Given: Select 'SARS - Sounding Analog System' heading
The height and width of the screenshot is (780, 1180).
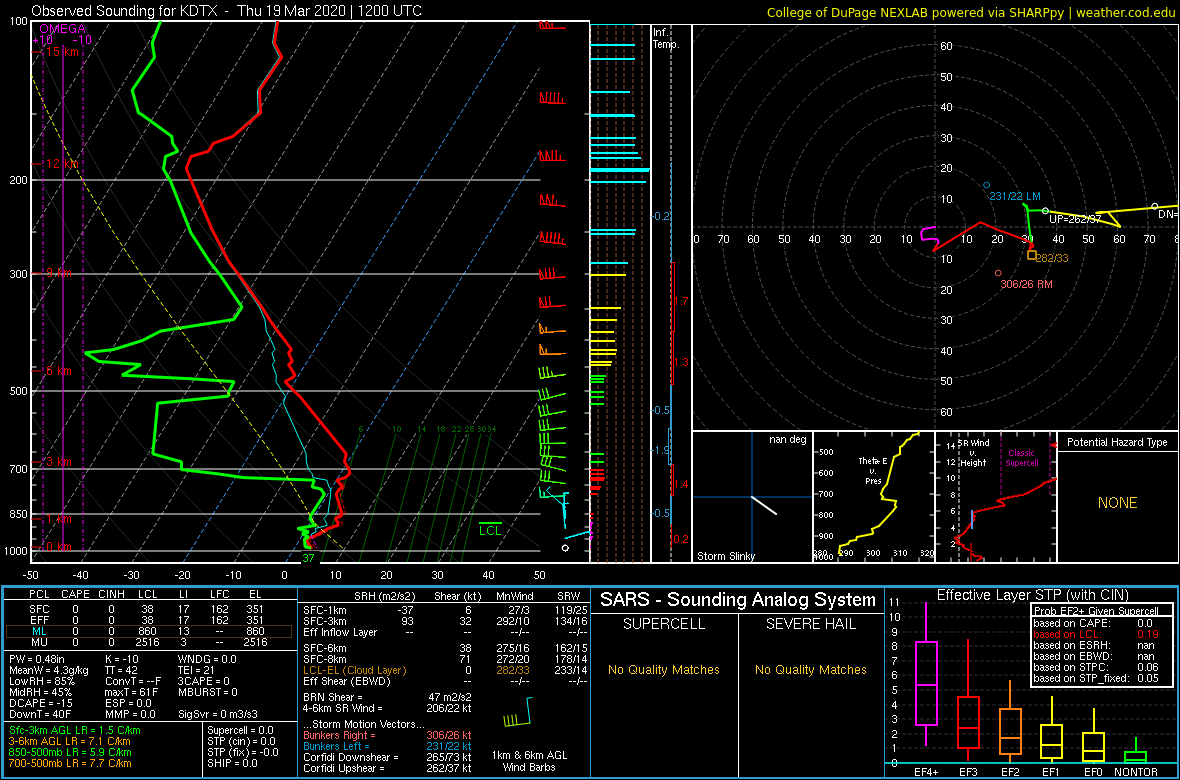Looking at the screenshot, I should pyautogui.click(x=738, y=600).
